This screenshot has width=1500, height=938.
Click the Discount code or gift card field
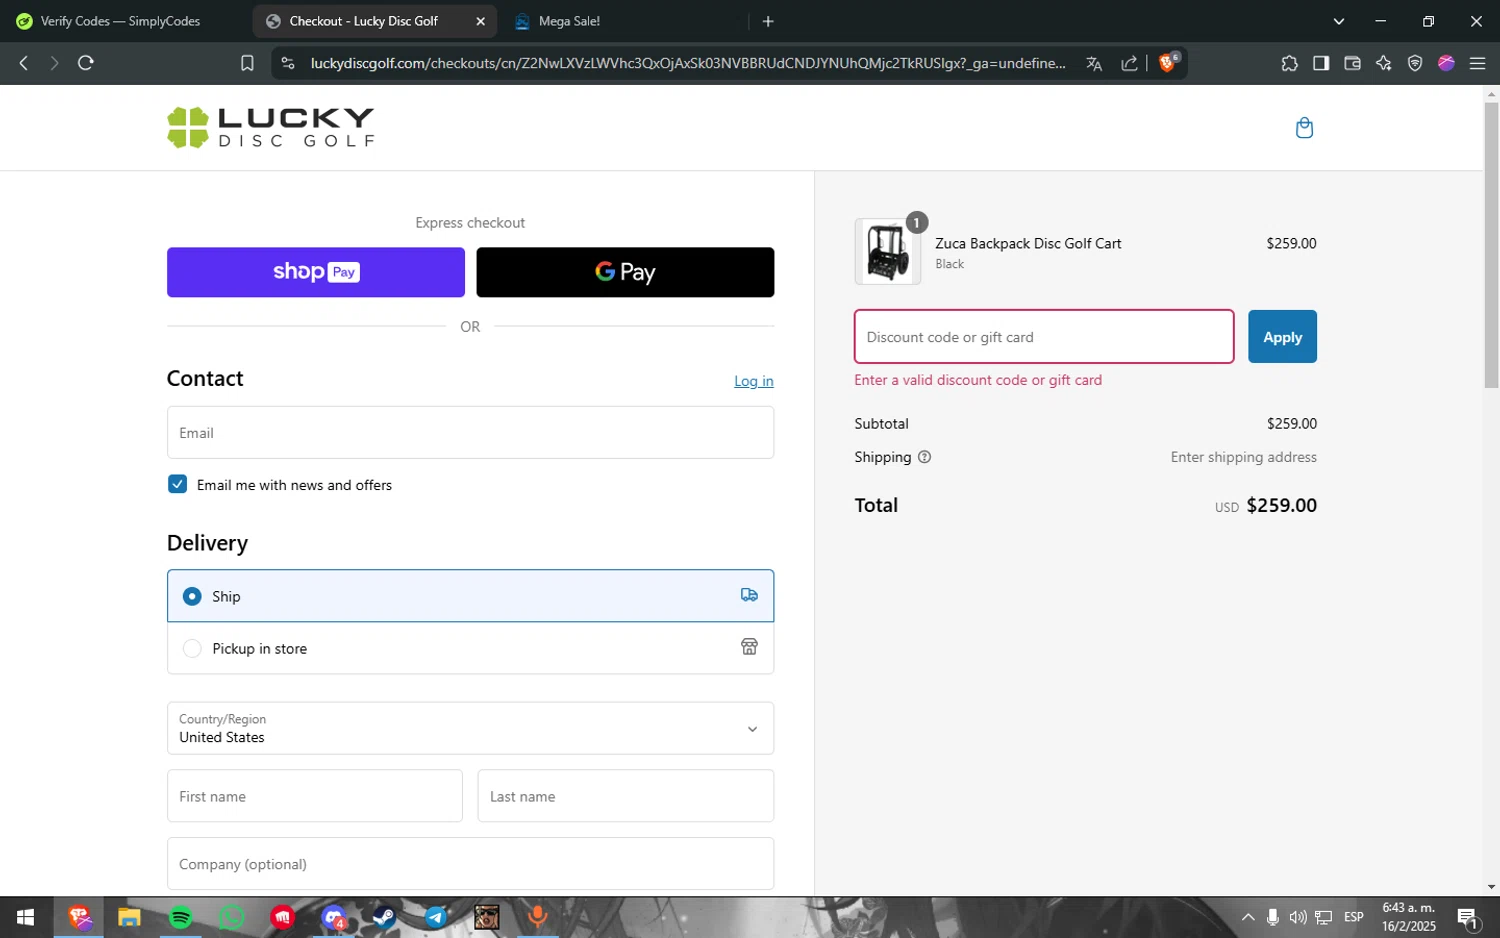click(1044, 337)
